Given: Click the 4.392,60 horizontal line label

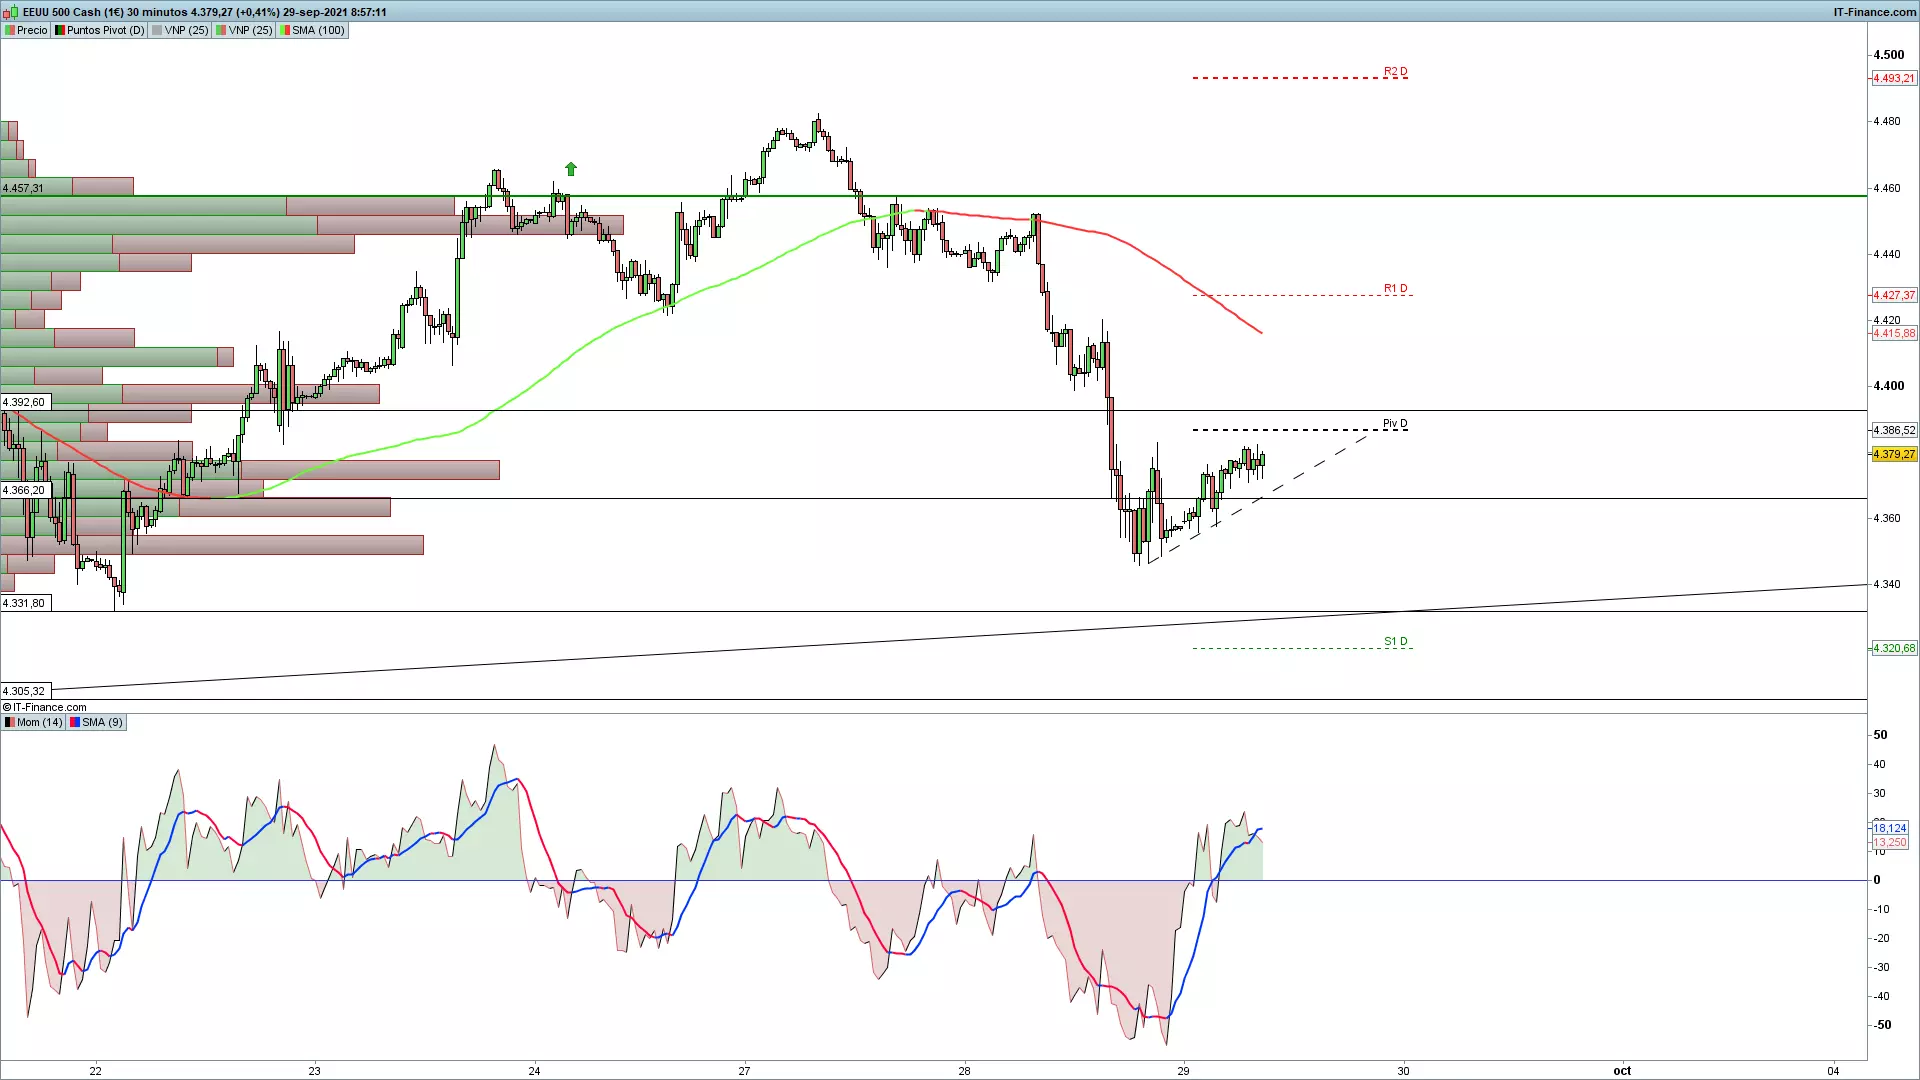Looking at the screenshot, I should (x=24, y=402).
